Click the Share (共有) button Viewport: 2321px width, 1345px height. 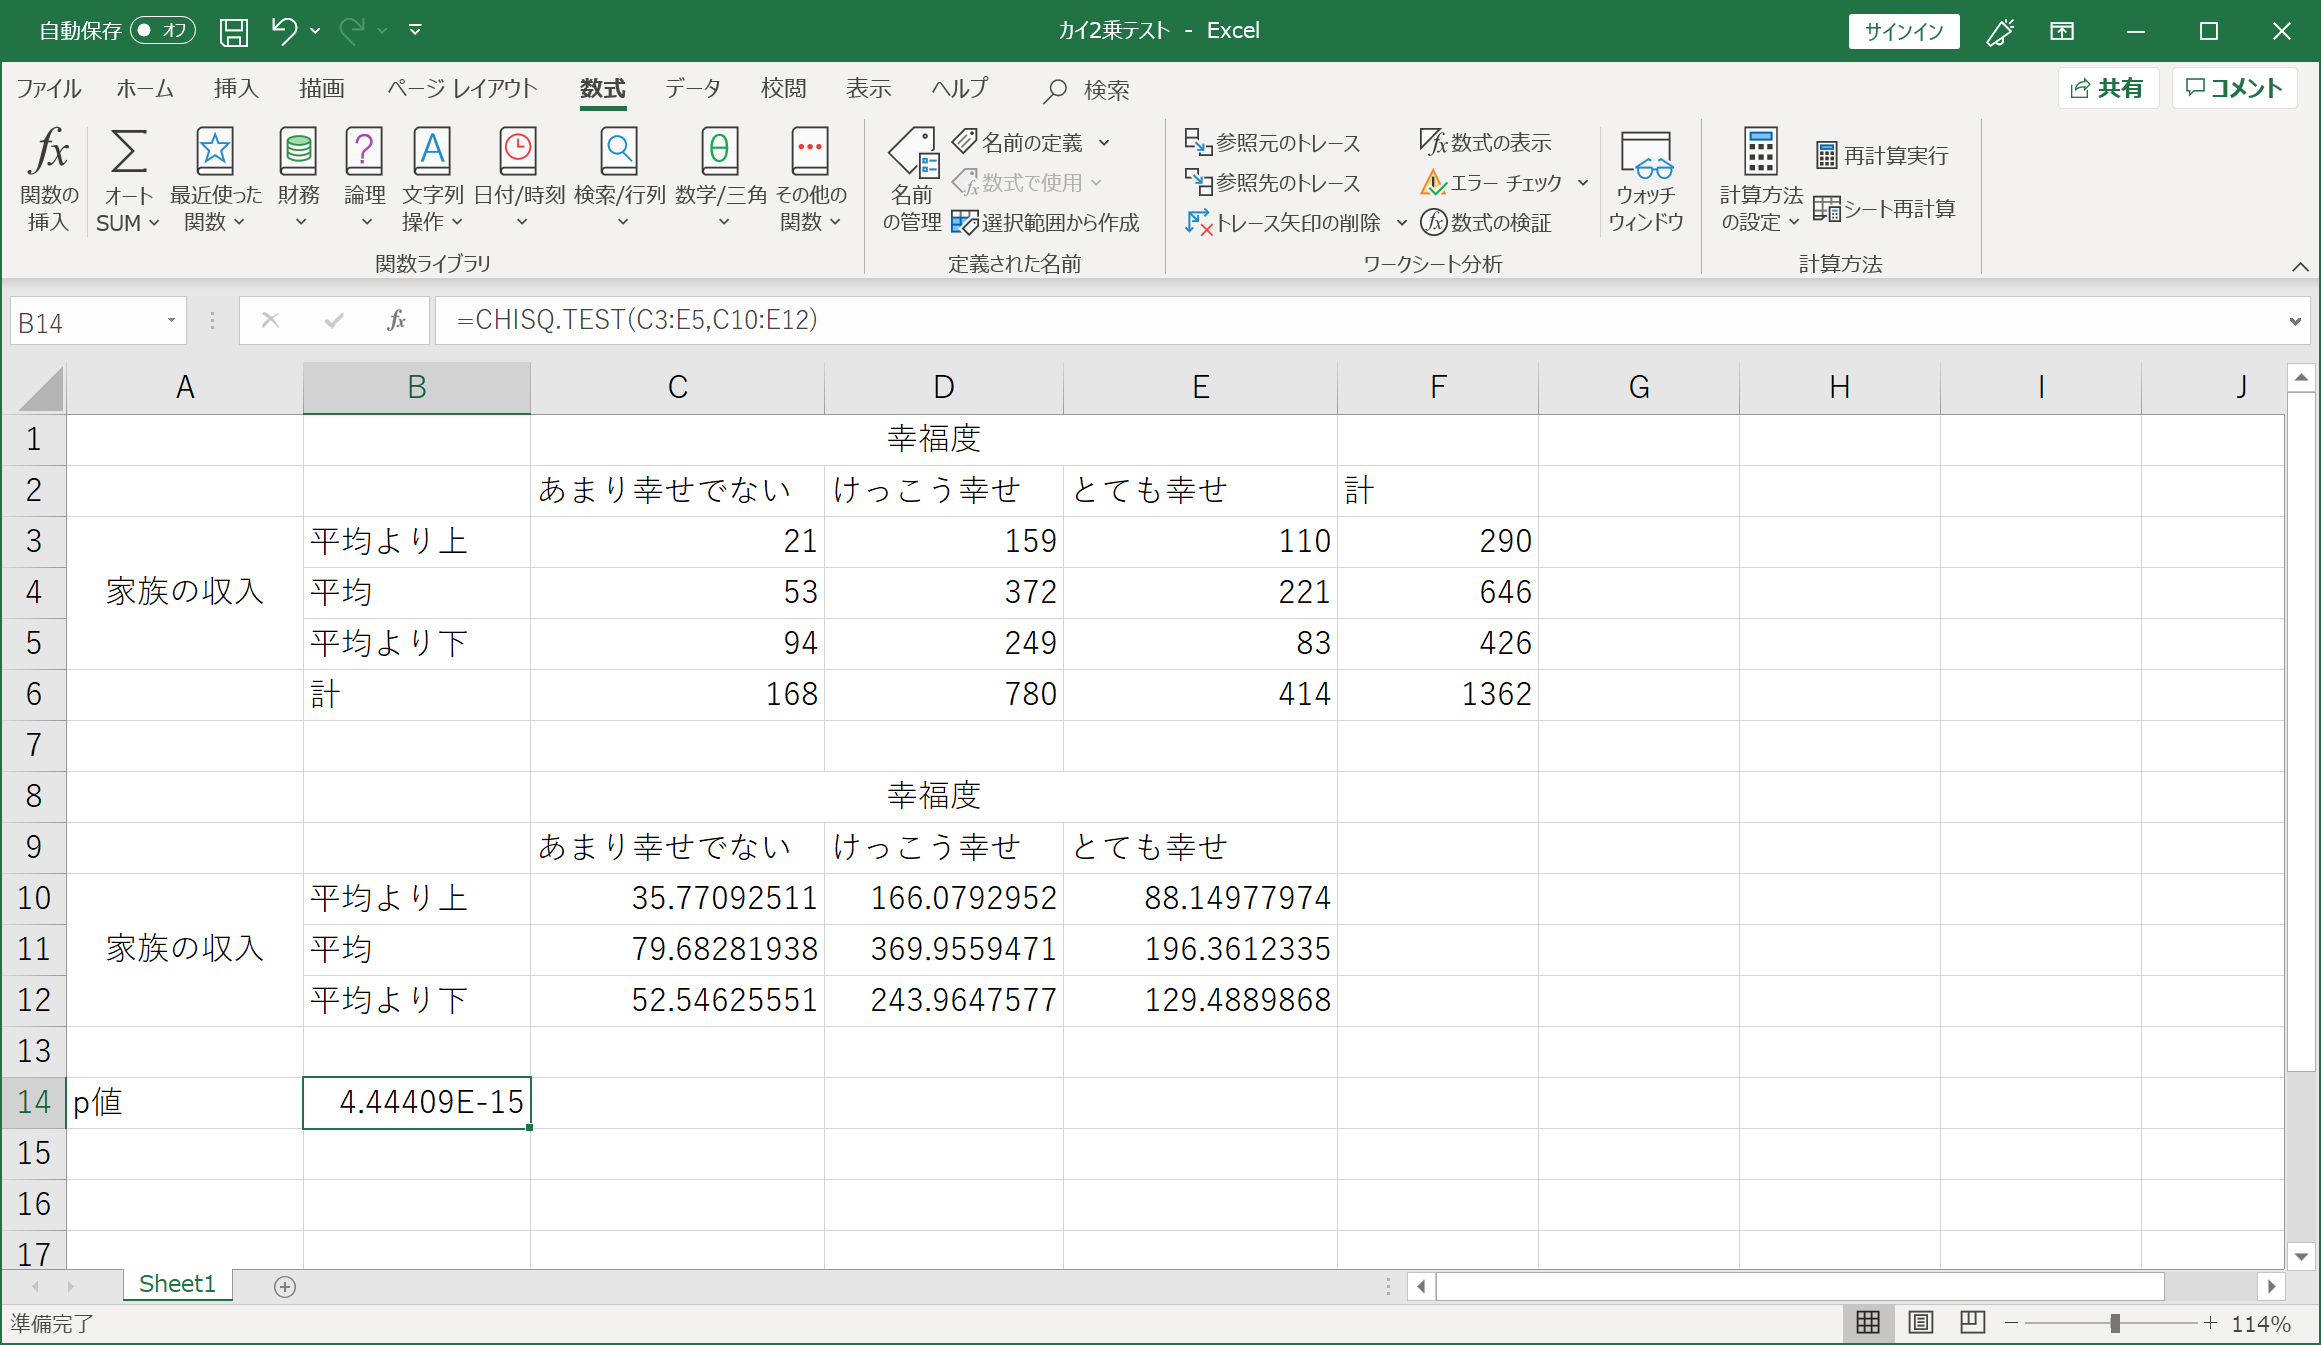(2108, 88)
